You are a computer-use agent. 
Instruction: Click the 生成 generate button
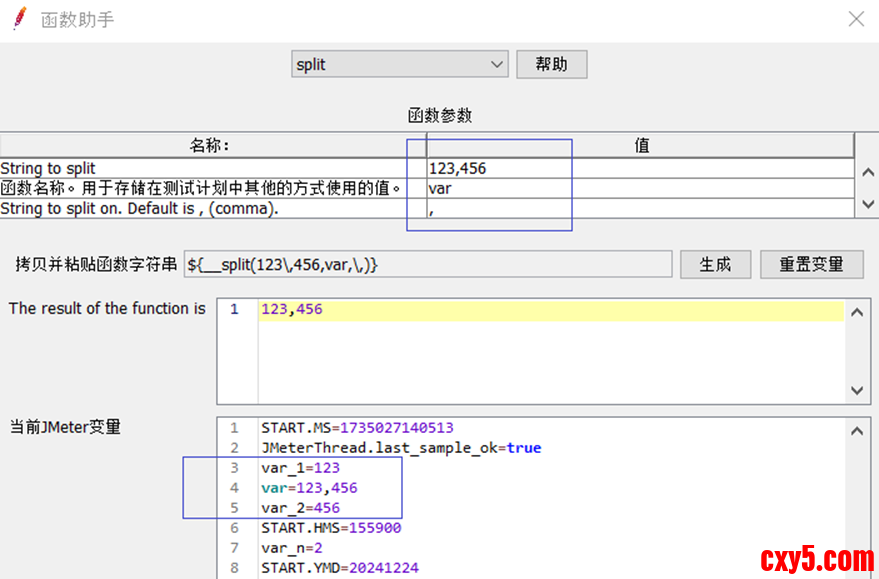coord(715,264)
